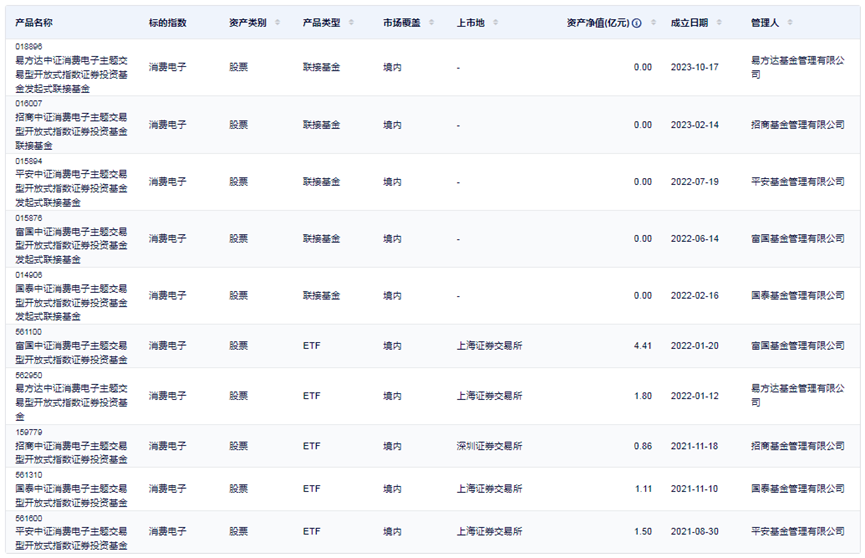This screenshot has width=865, height=558.
Task: Click manager 招商基金管理有限公司 in the 2023-02-14 row
Action: [798, 125]
